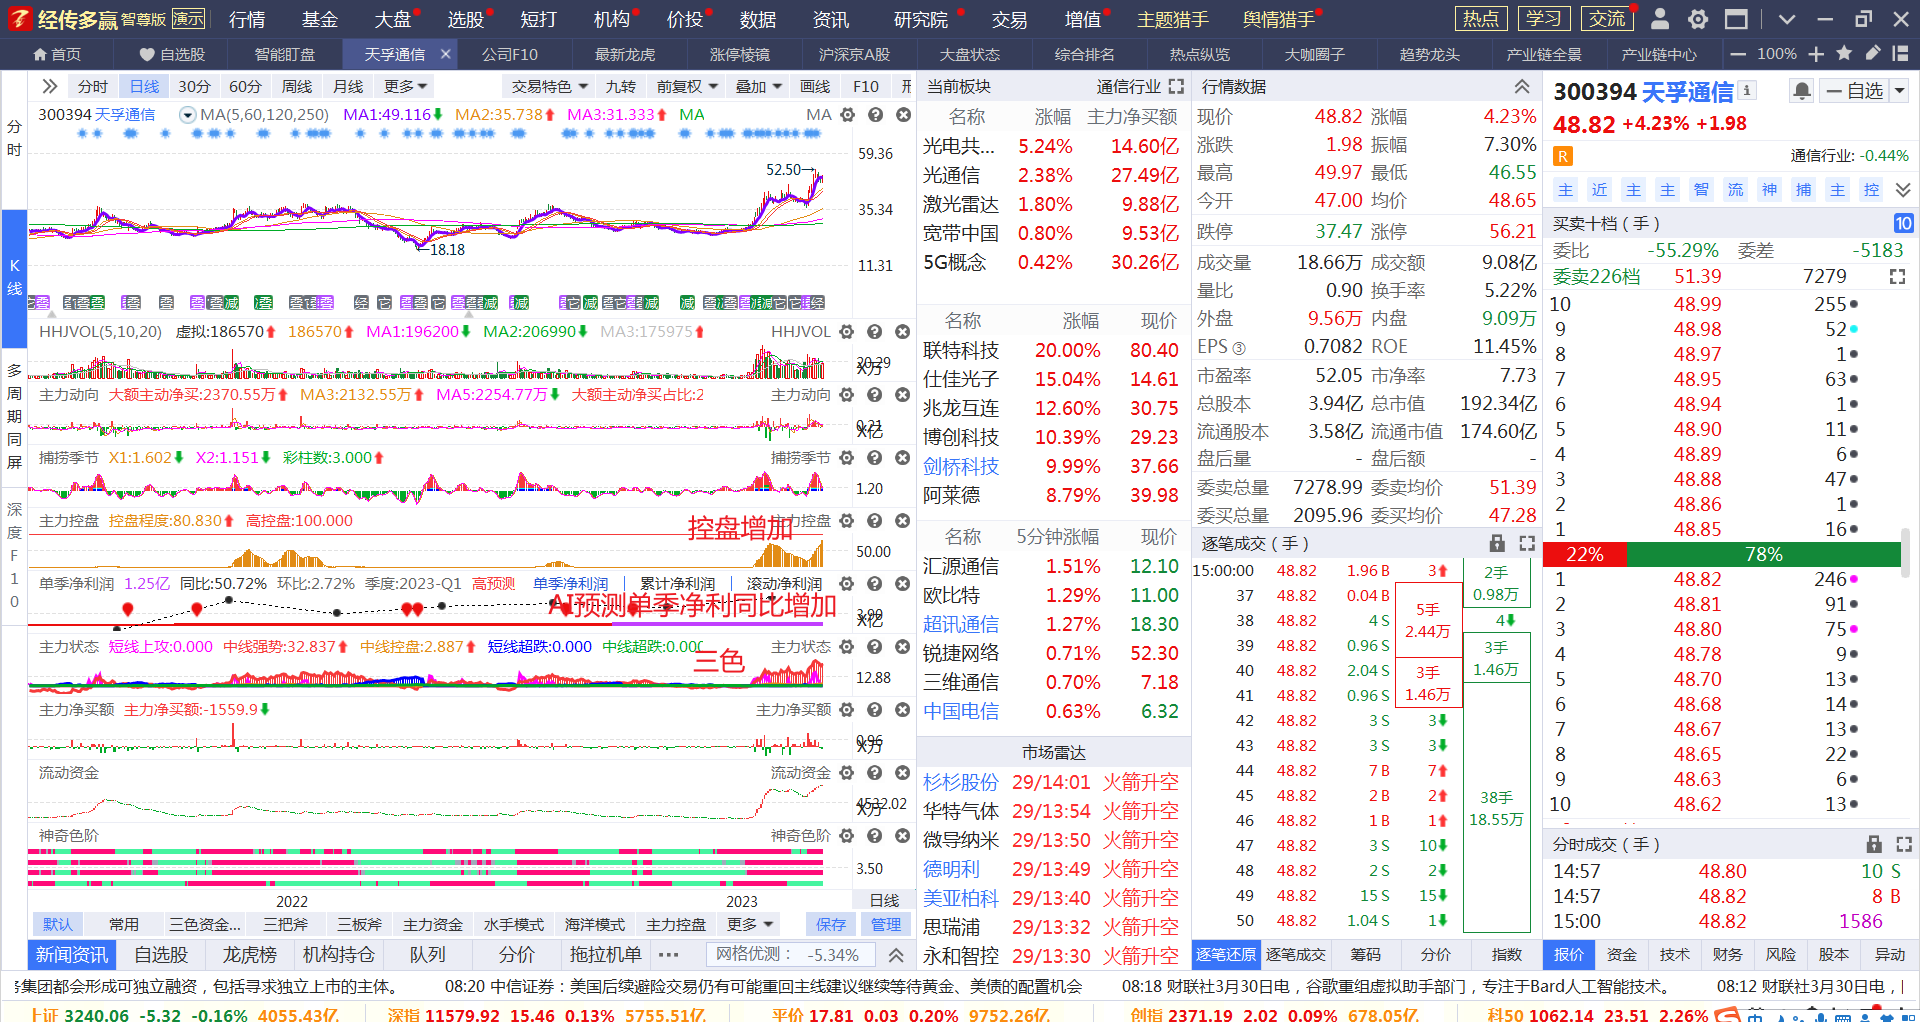Open help for the MA indicator
Viewport: 1920px width, 1022px height.
pyautogui.click(x=875, y=115)
